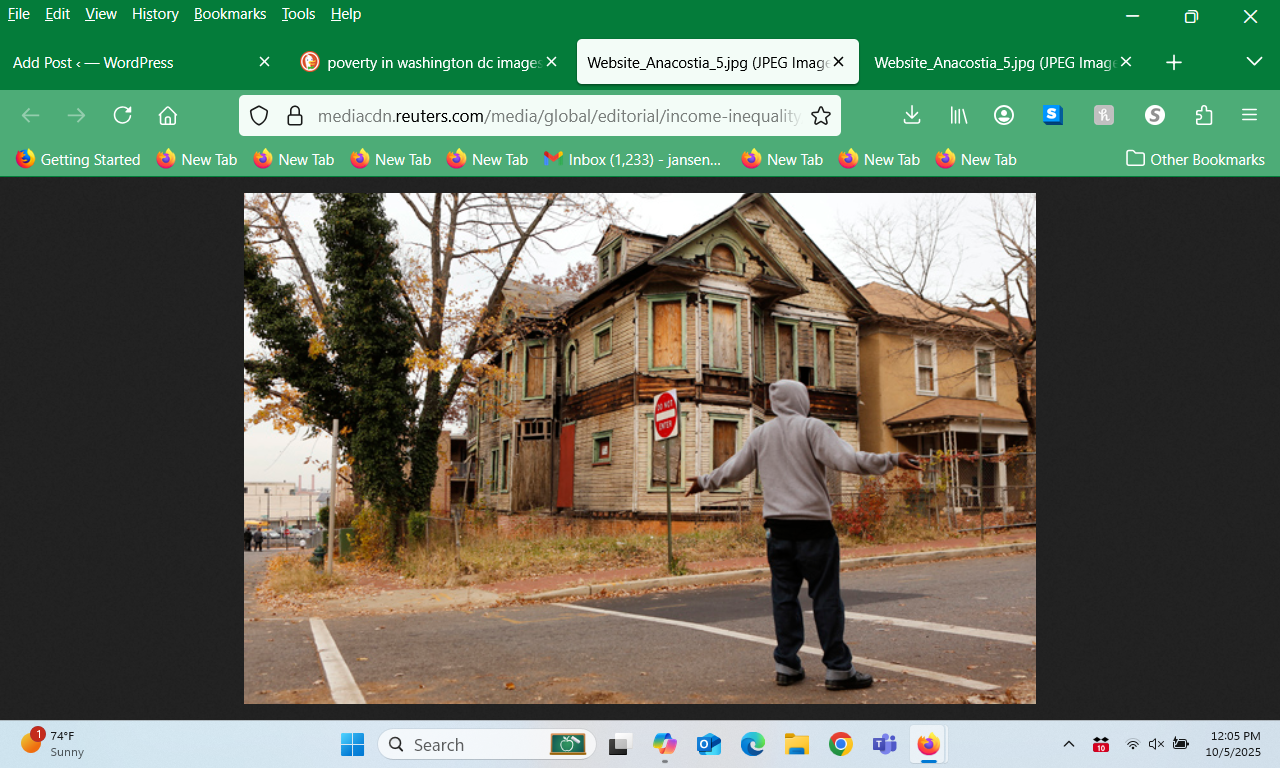The image size is (1280, 768).
Task: Open a new tab with plus button
Action: click(1174, 62)
